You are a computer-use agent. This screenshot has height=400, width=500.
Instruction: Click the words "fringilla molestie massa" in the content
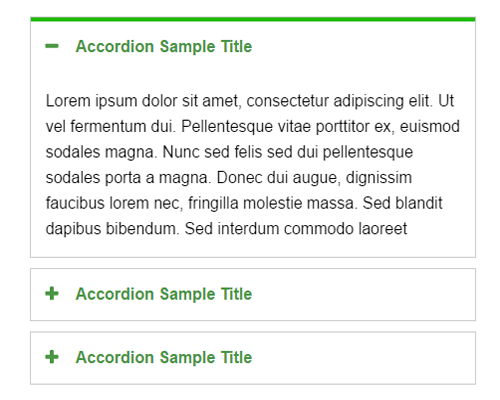[271, 203]
